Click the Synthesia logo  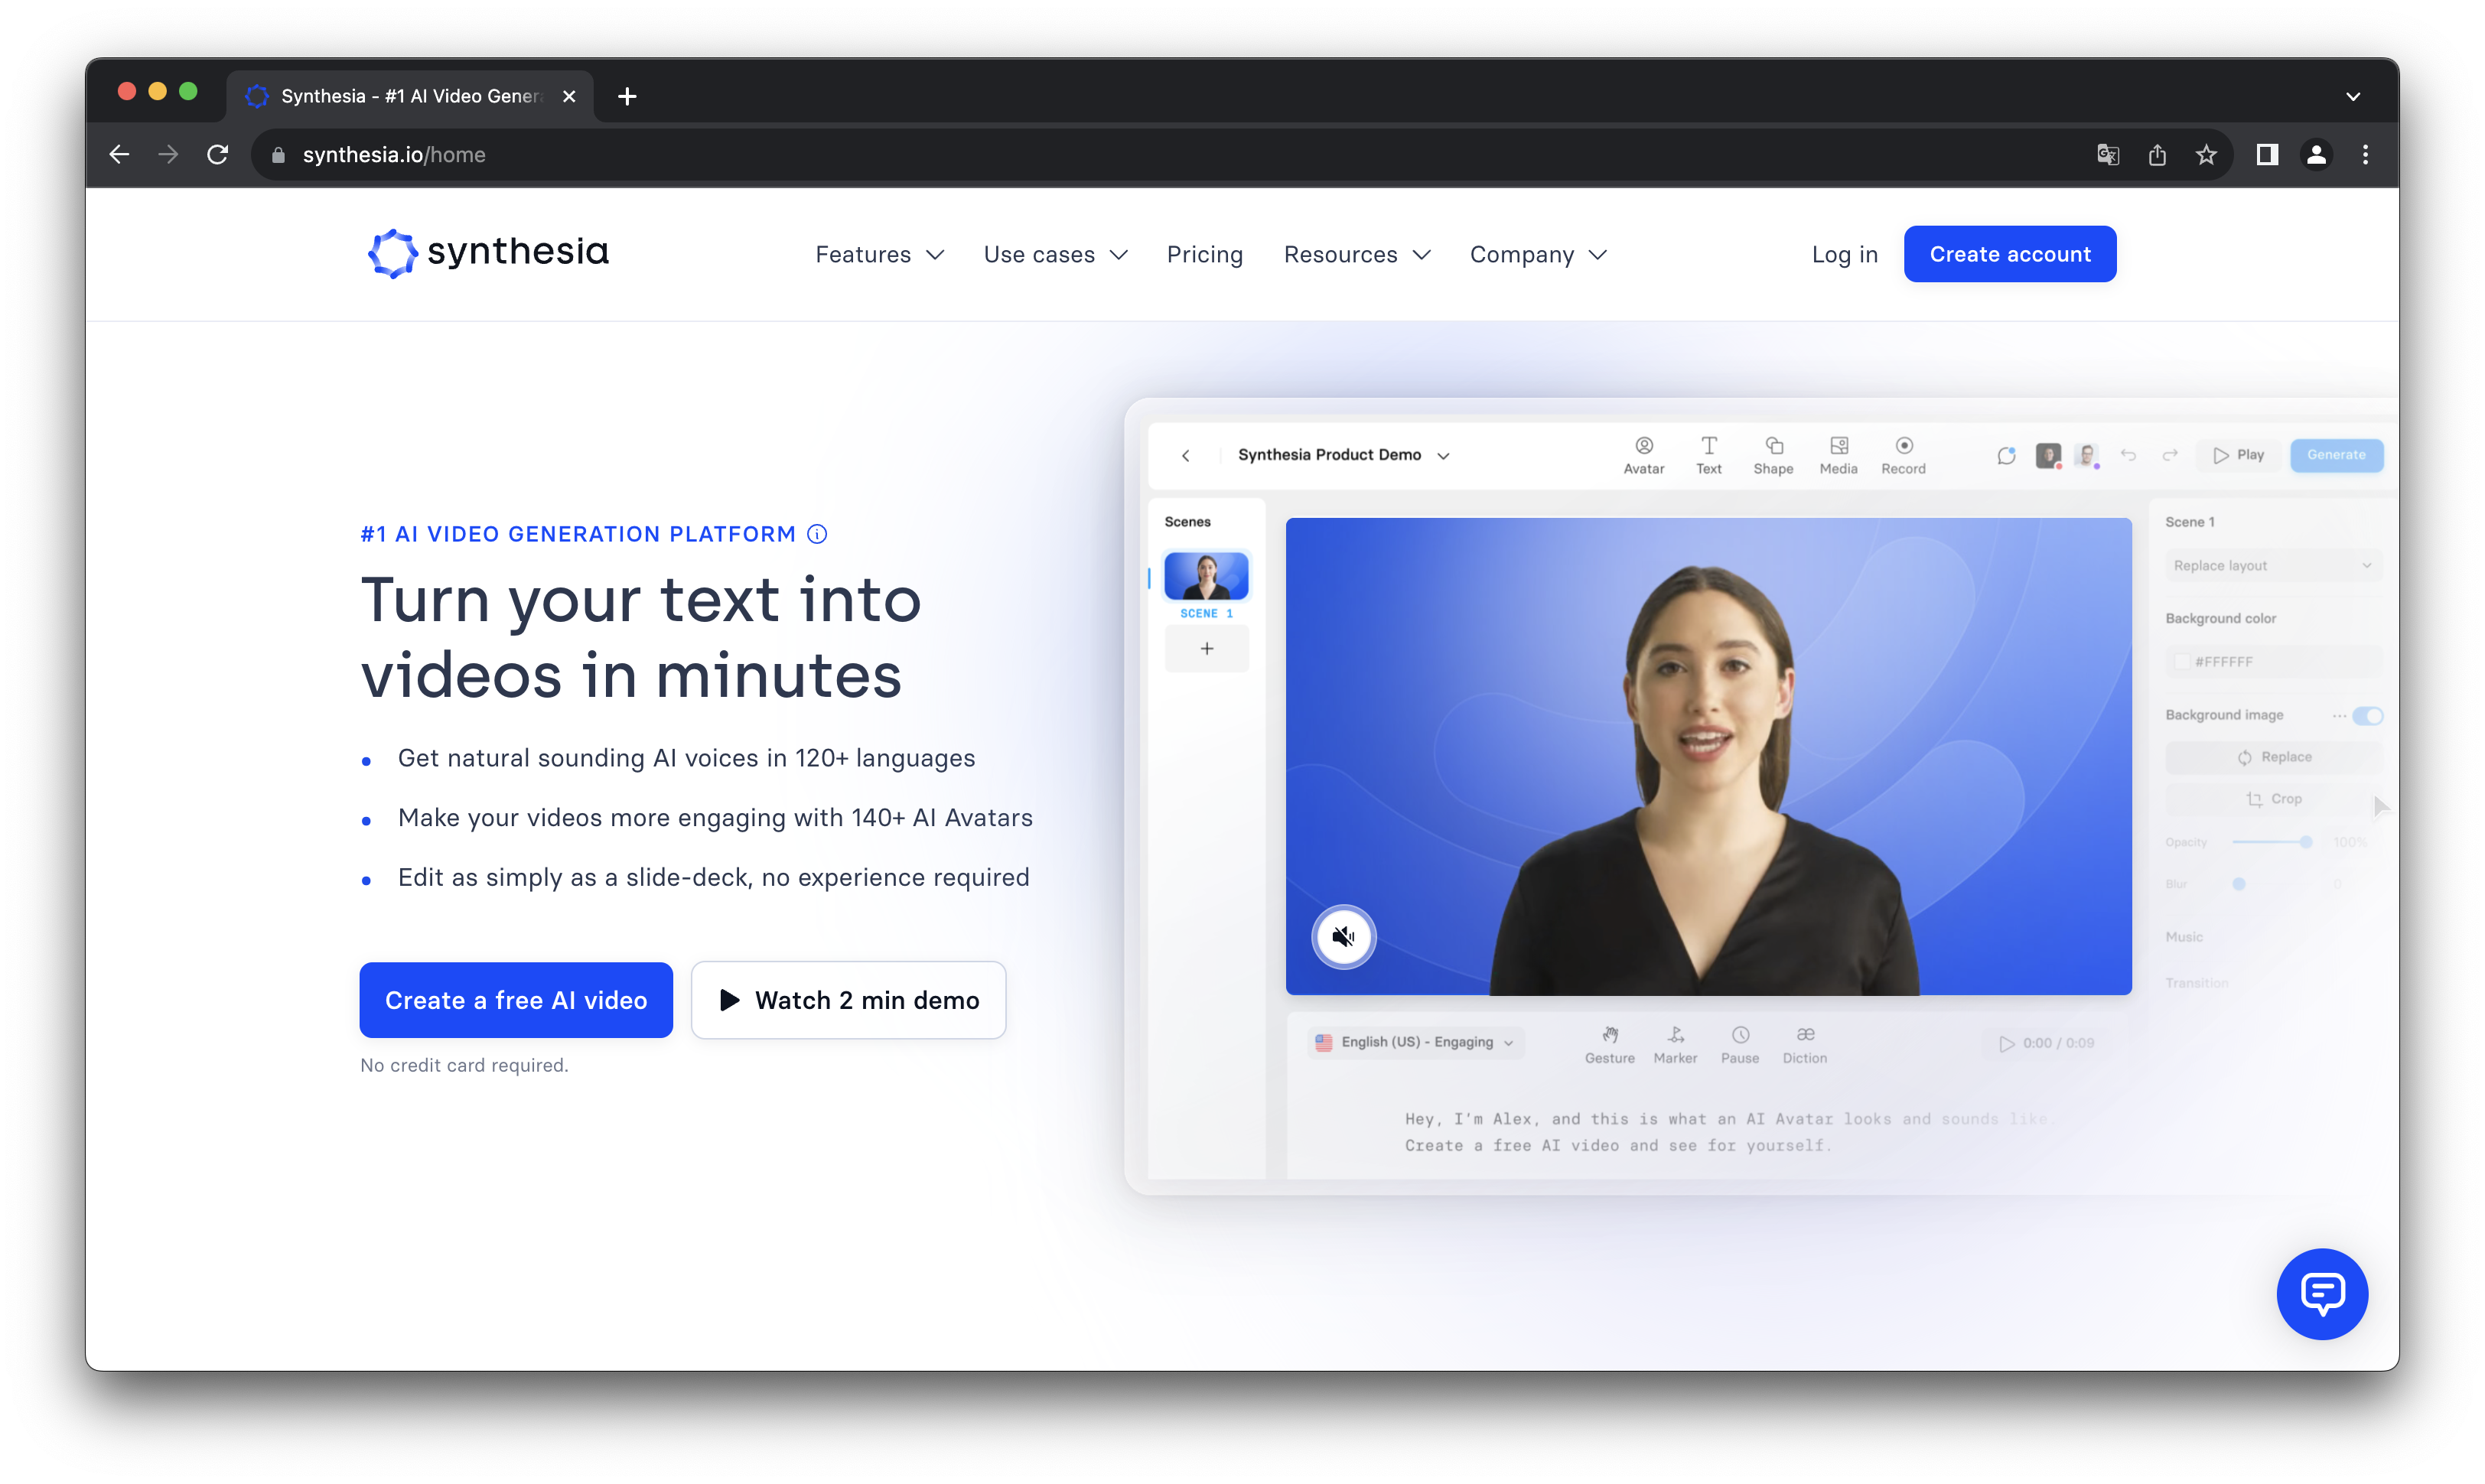pos(488,253)
